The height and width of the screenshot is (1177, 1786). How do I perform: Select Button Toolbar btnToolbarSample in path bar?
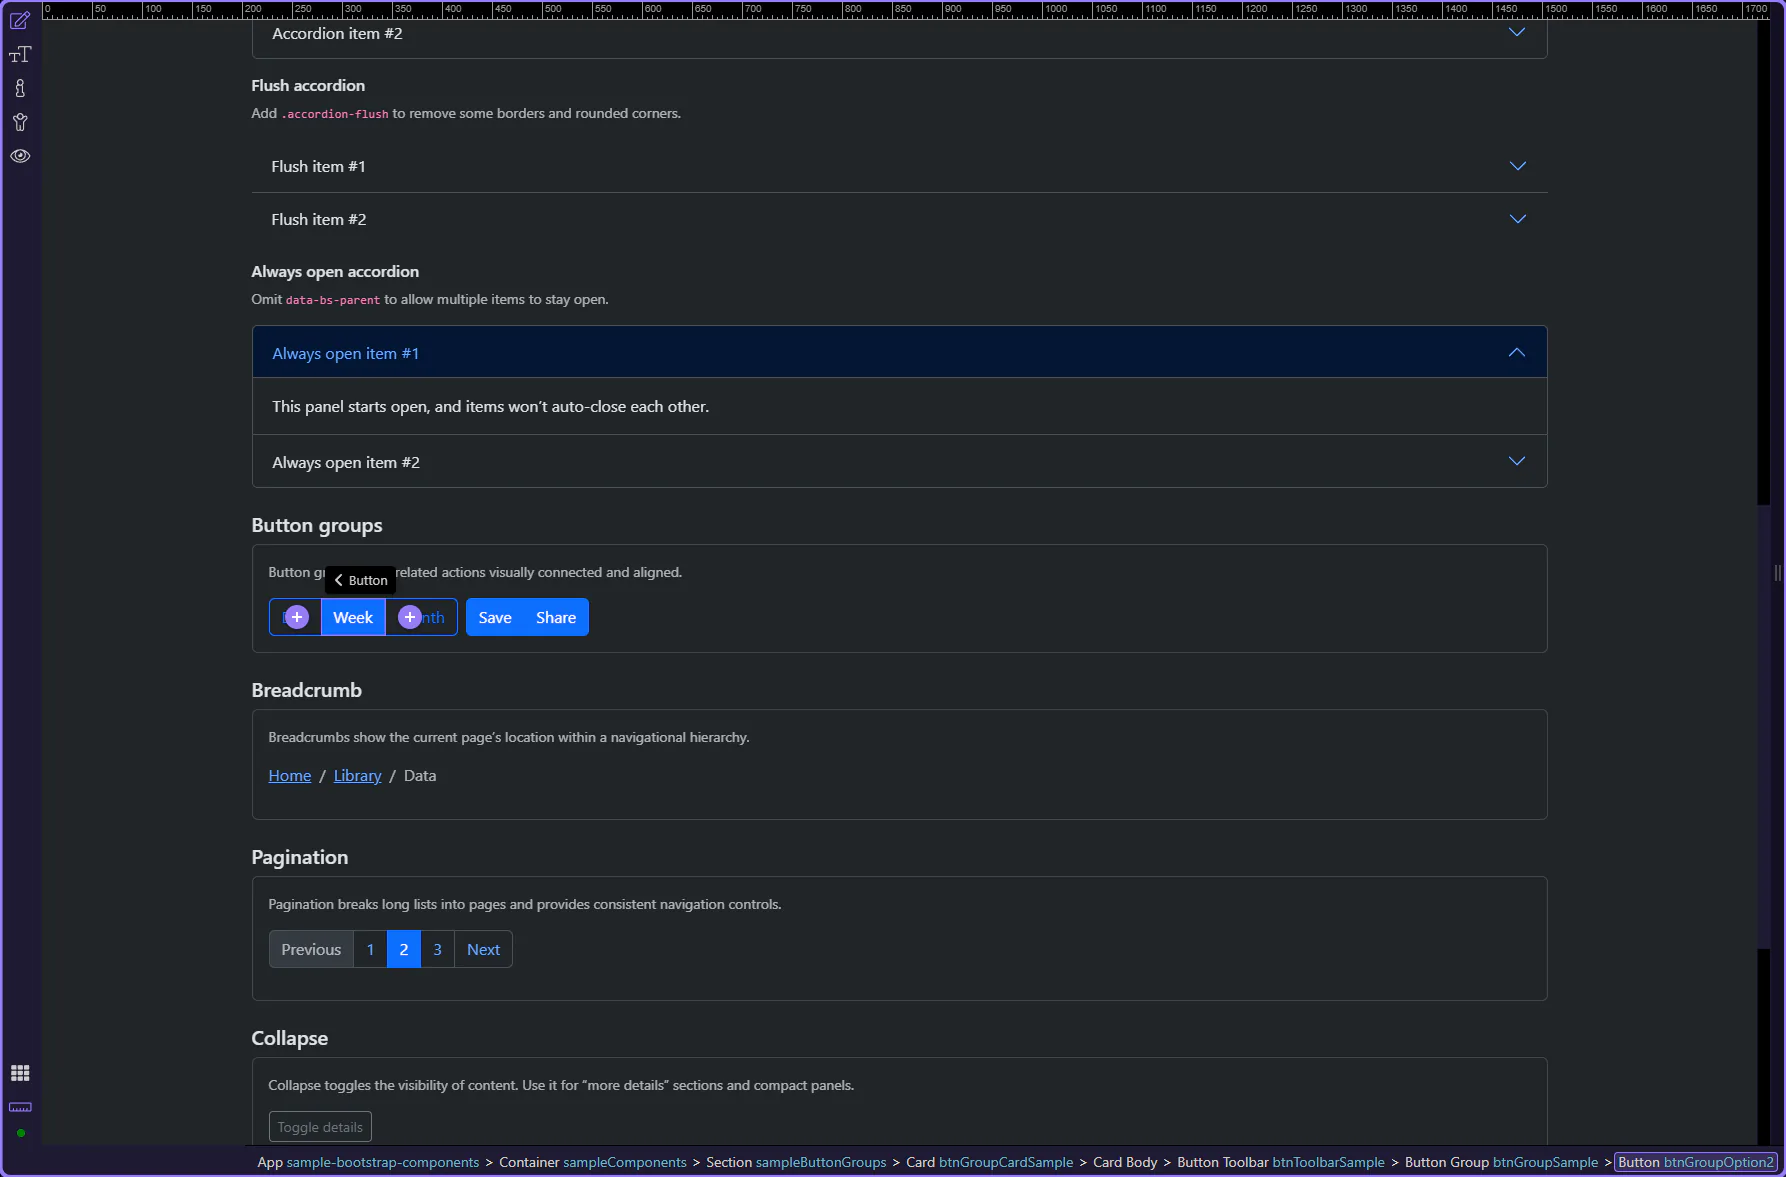point(1280,1162)
